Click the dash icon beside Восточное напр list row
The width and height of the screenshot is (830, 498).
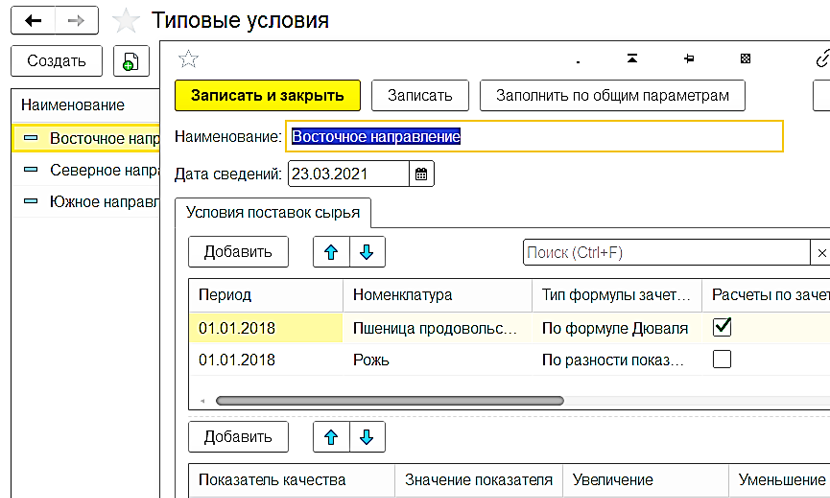(31, 138)
